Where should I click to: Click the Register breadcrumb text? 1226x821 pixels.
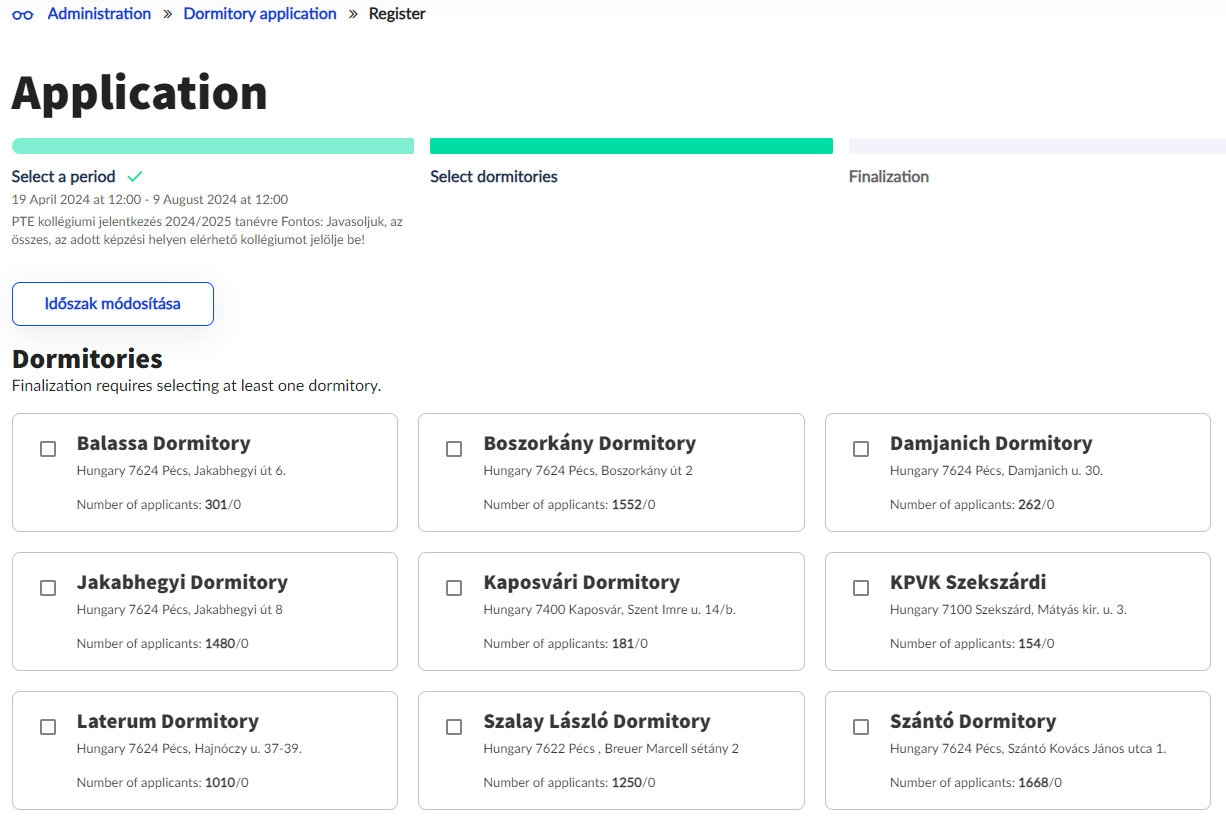tap(397, 14)
